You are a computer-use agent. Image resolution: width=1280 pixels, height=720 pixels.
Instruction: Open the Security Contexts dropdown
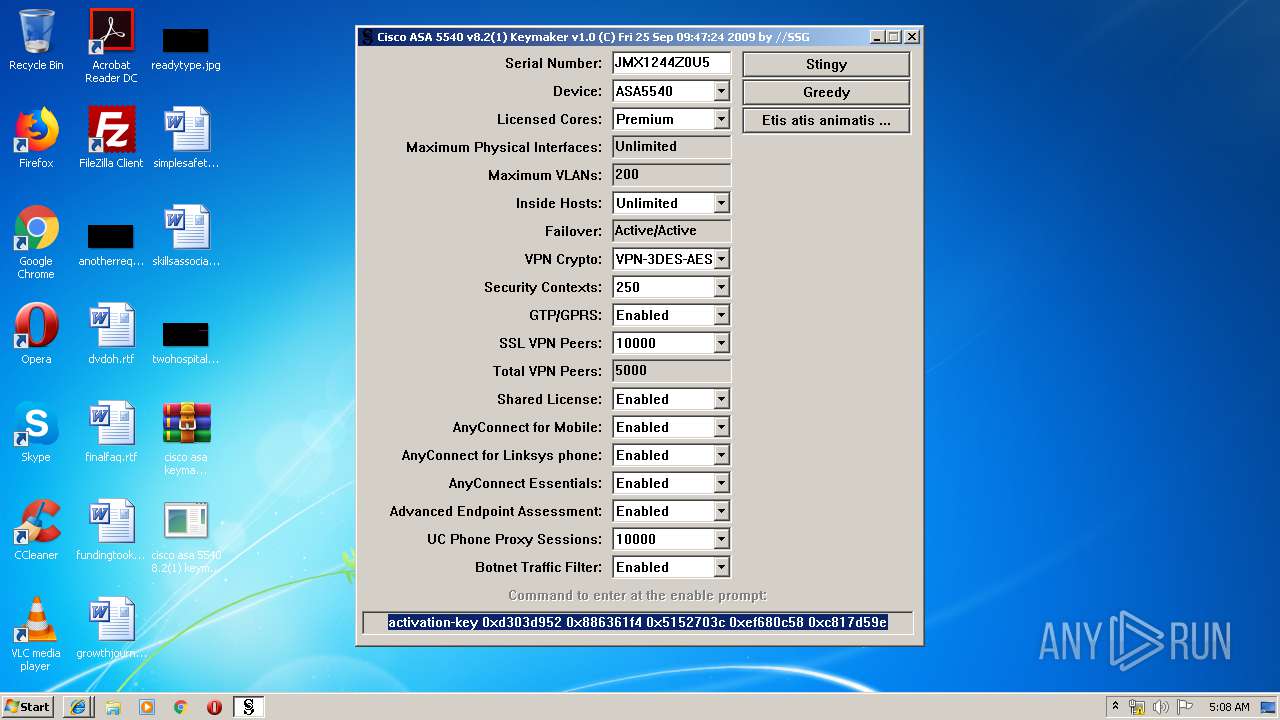point(721,287)
